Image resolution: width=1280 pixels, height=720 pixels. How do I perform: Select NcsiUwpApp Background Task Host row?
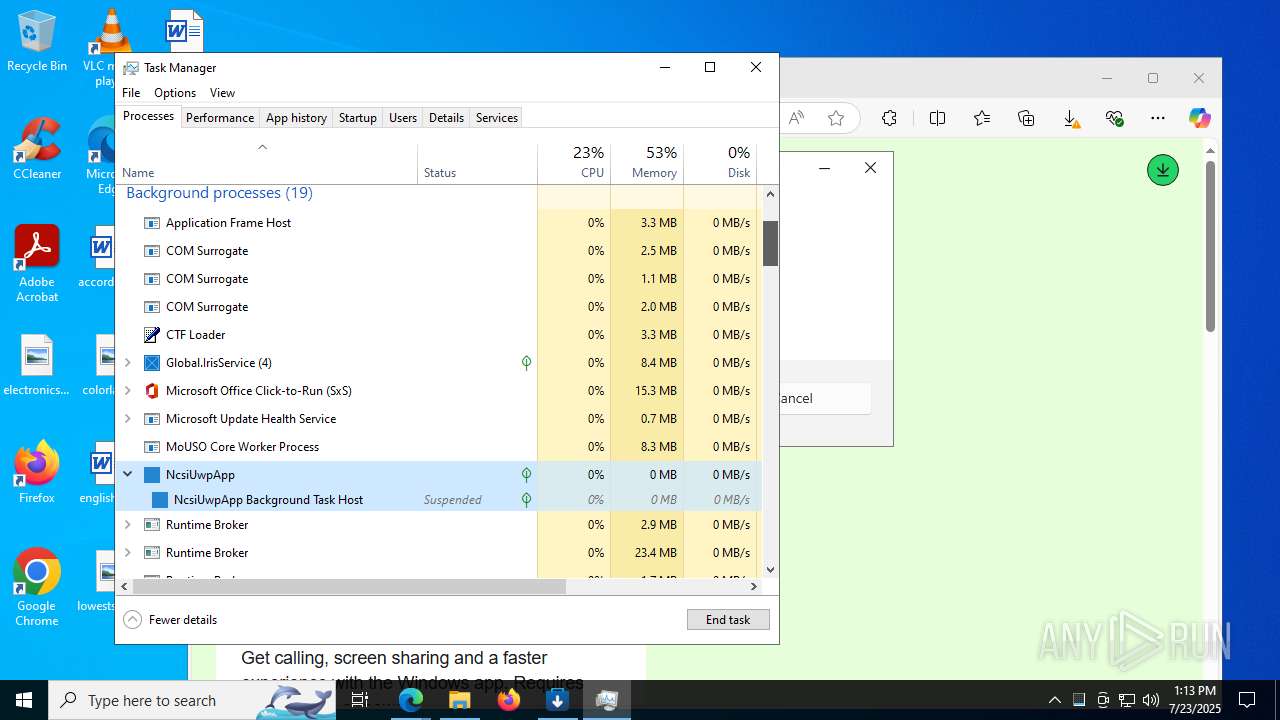point(439,500)
